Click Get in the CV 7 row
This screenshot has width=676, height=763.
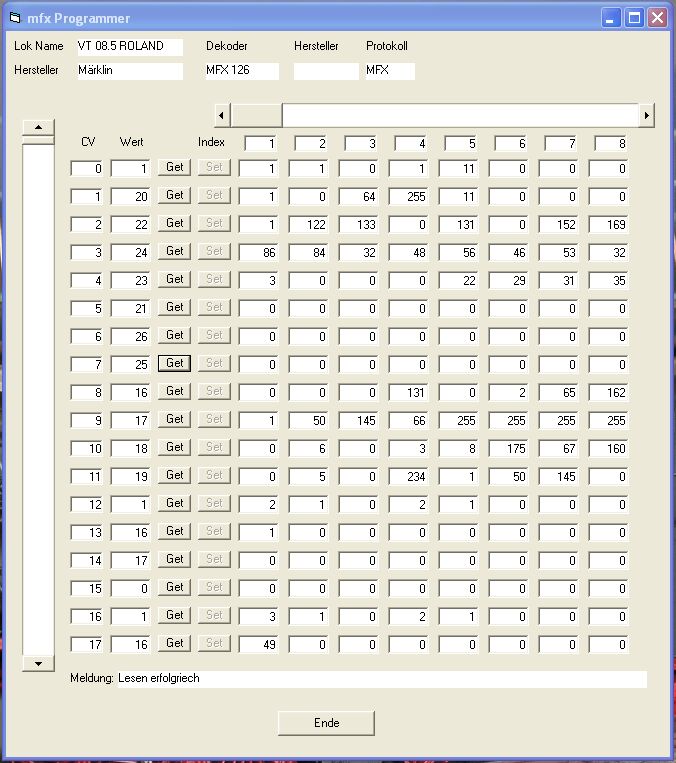tap(175, 363)
